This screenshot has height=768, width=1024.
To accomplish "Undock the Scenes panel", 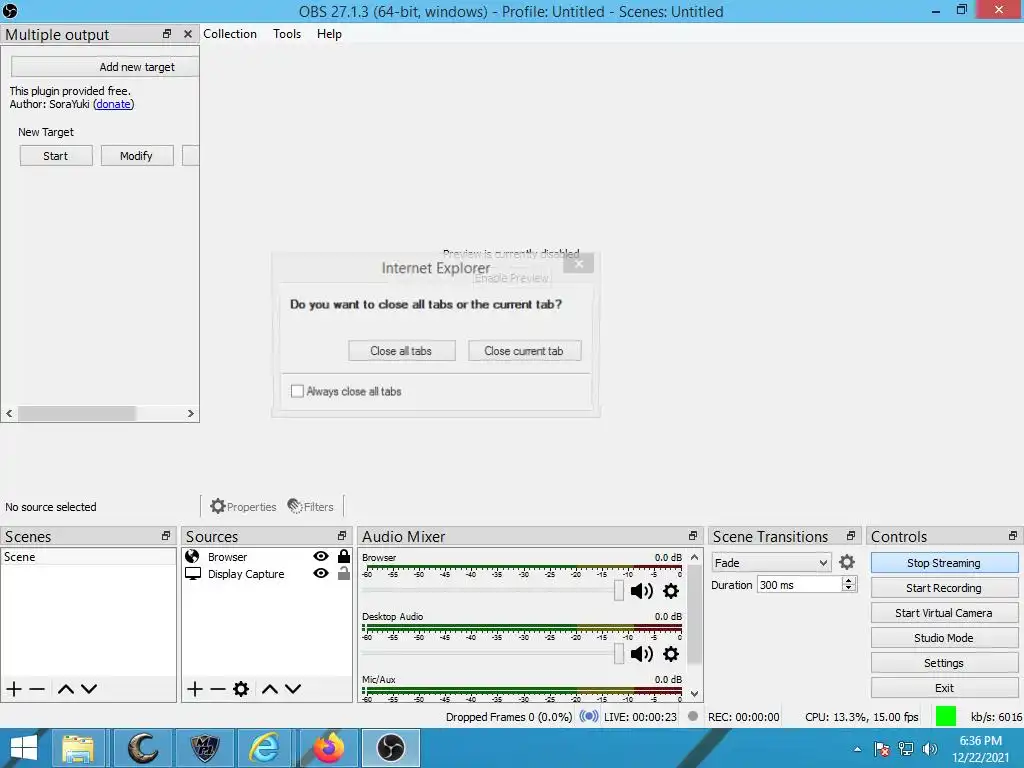I will tap(166, 536).
